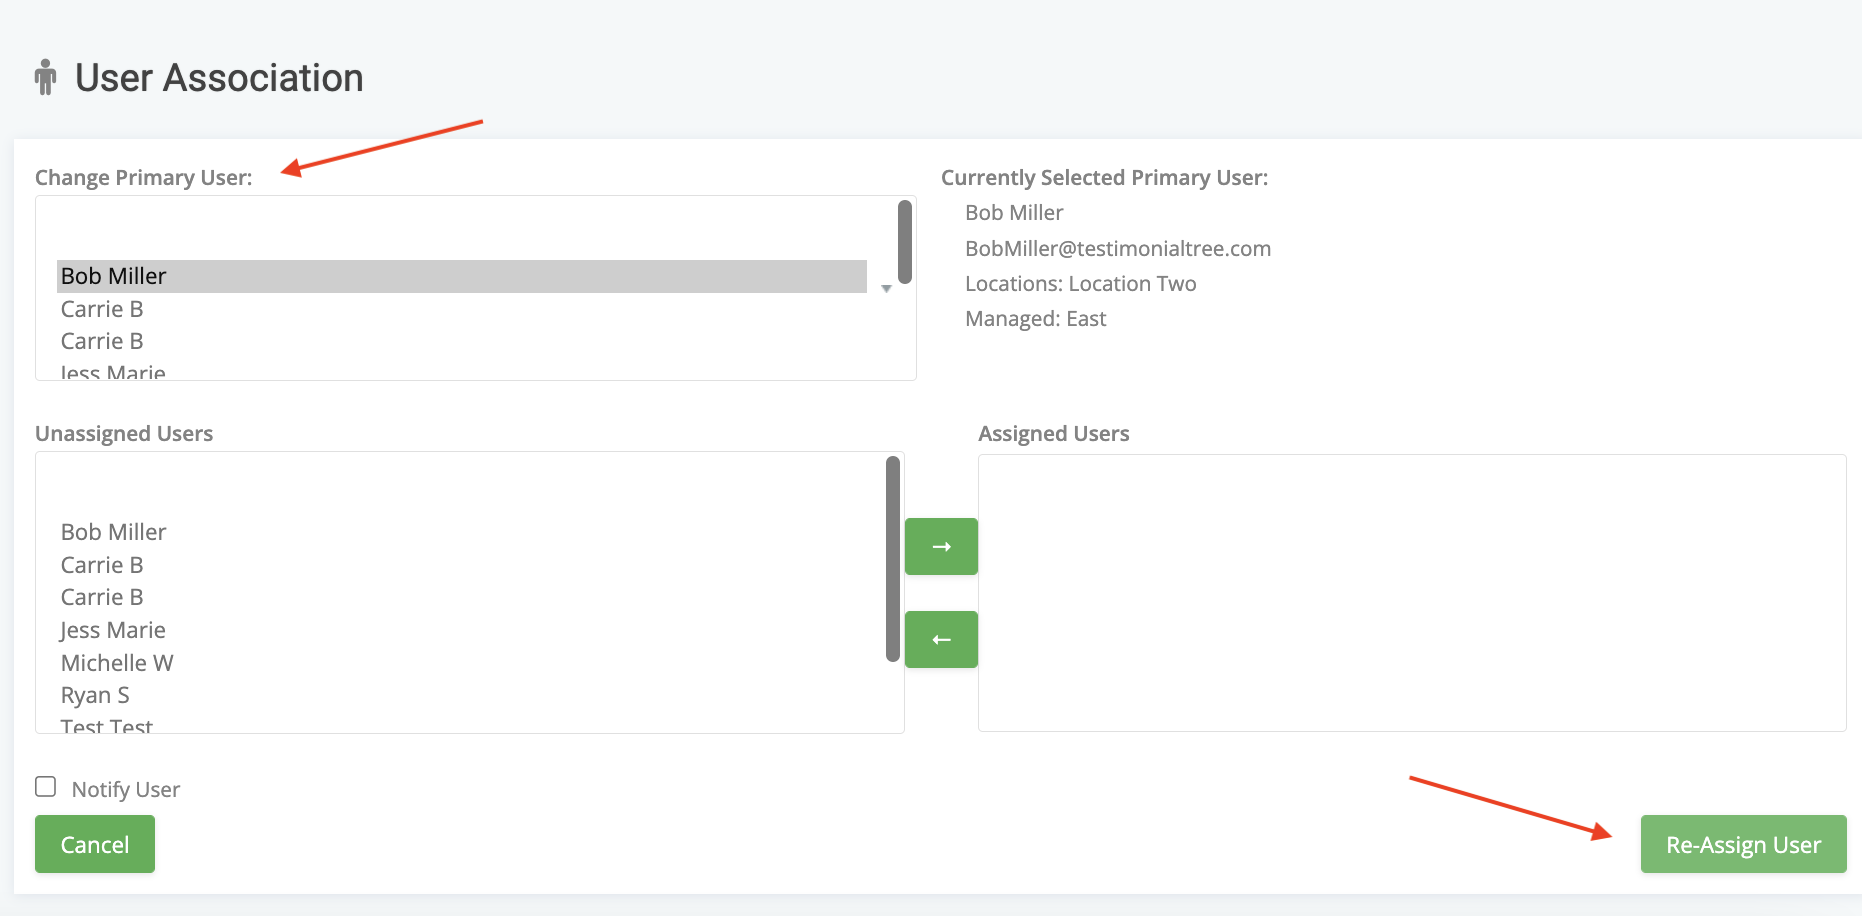Select Bob Miller in Change Primary User list
The width and height of the screenshot is (1862, 916).
coord(114,276)
